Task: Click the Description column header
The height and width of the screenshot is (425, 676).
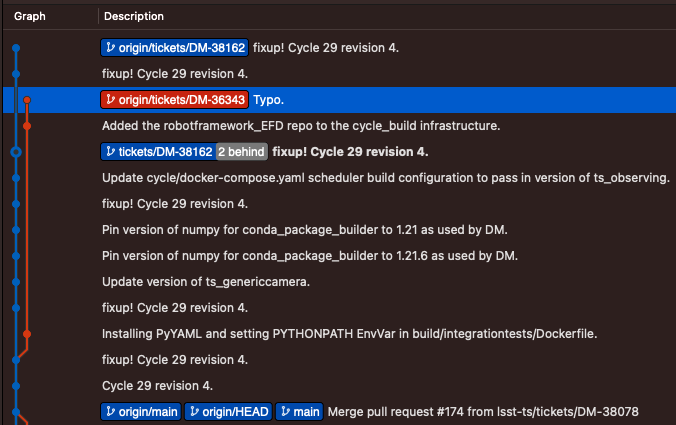Action: (x=134, y=16)
